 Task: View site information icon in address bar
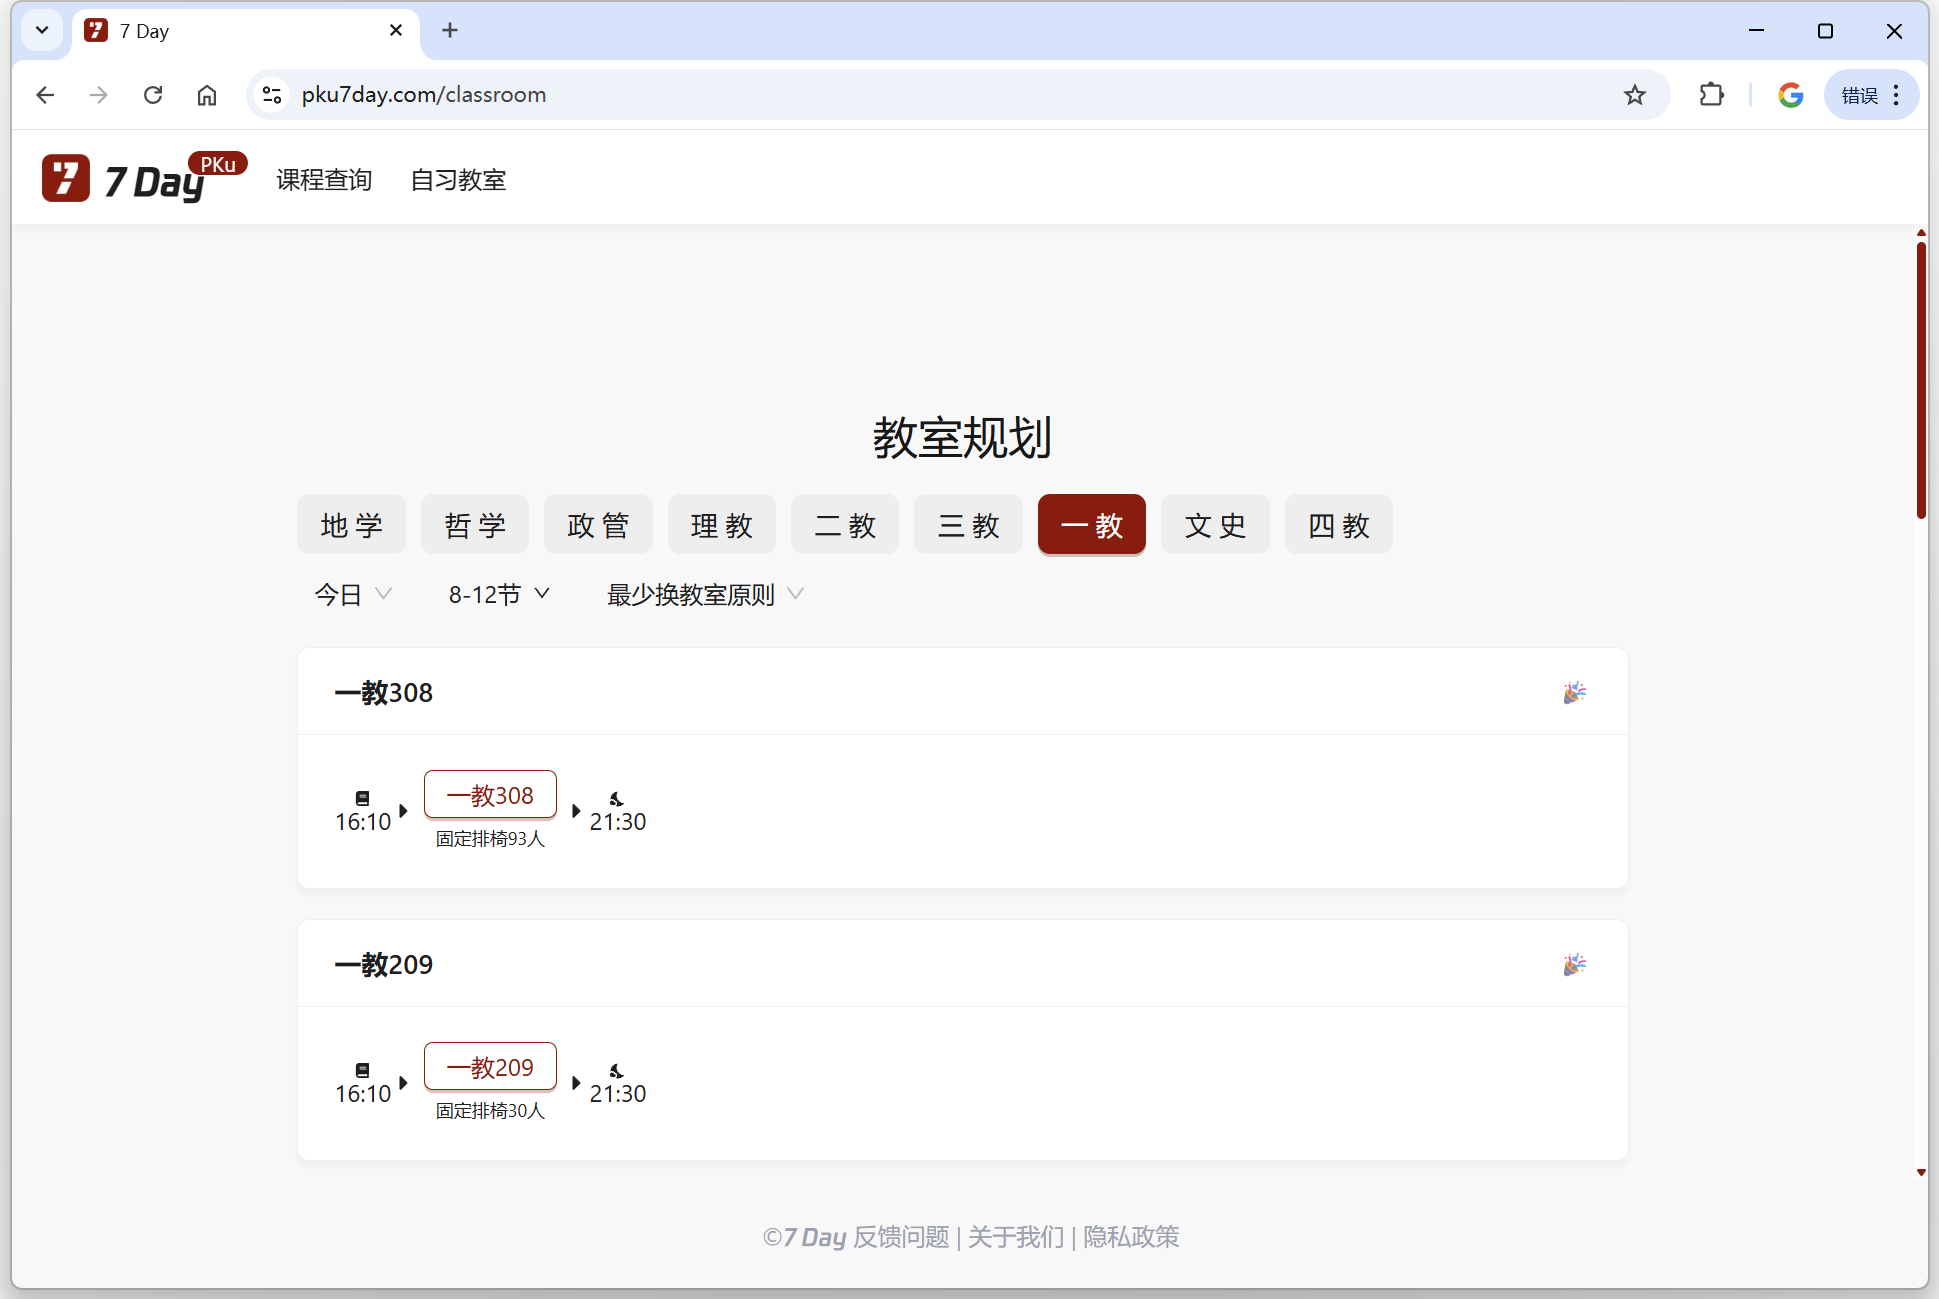[272, 95]
